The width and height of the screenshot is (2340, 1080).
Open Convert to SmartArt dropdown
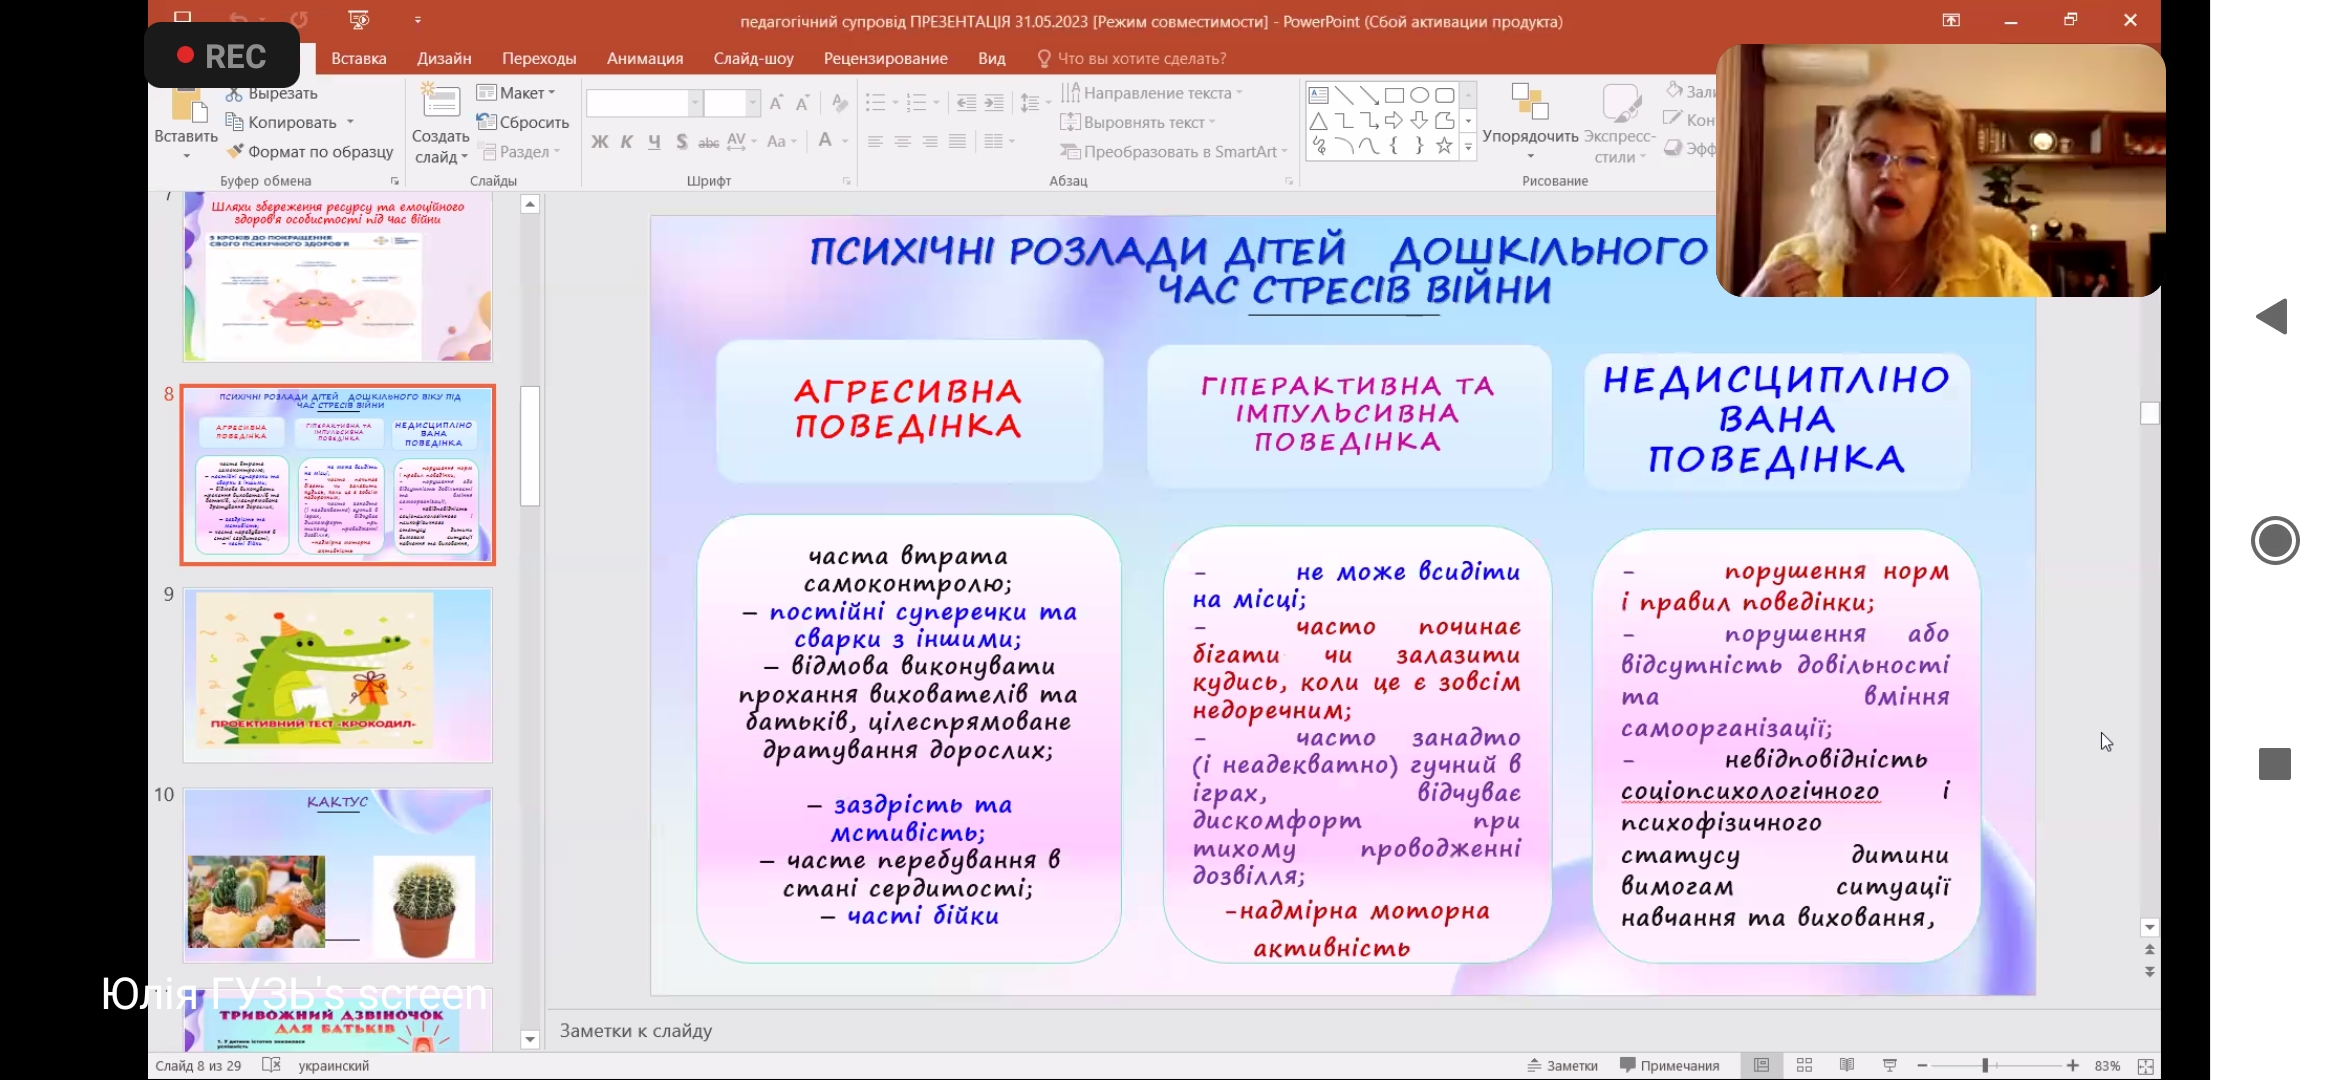[1174, 152]
